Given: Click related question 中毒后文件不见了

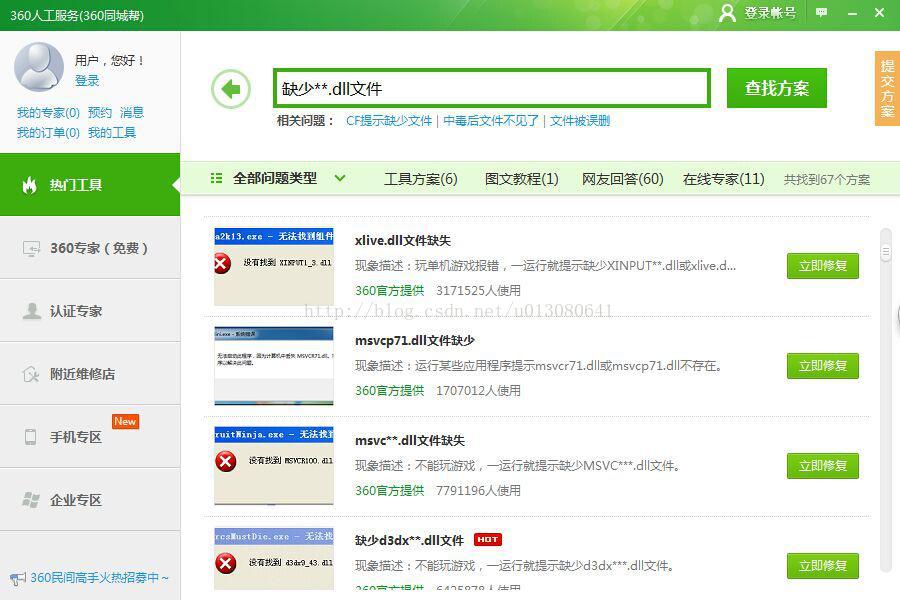Looking at the screenshot, I should point(491,121).
